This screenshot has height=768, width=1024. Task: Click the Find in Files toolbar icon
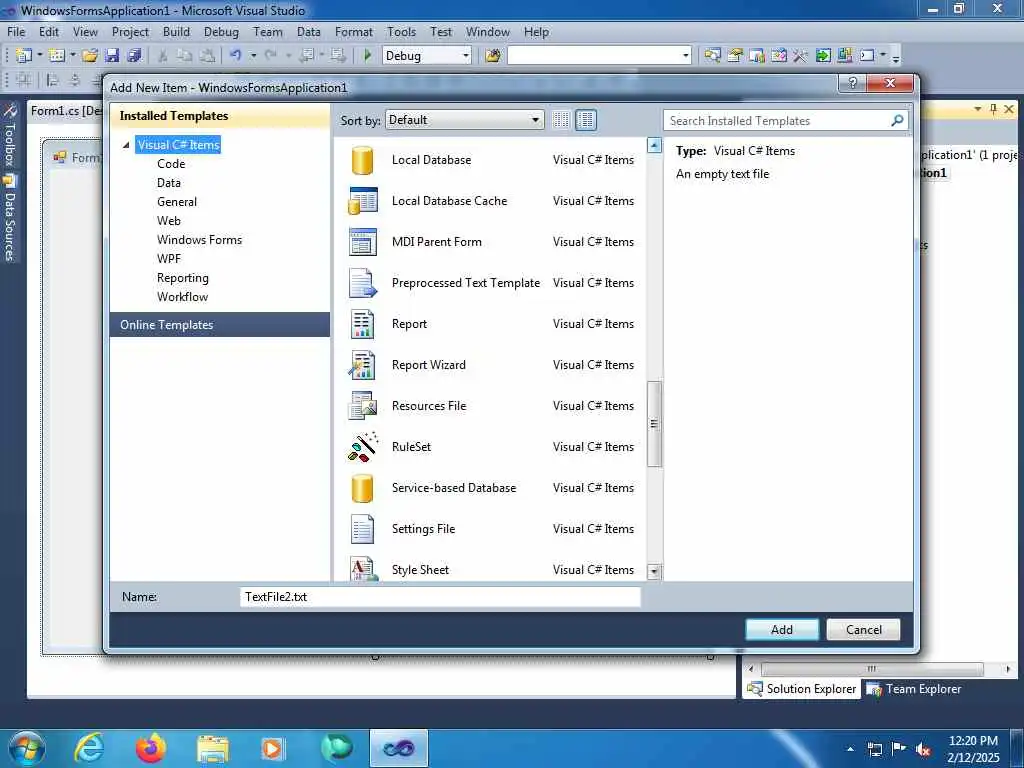493,56
